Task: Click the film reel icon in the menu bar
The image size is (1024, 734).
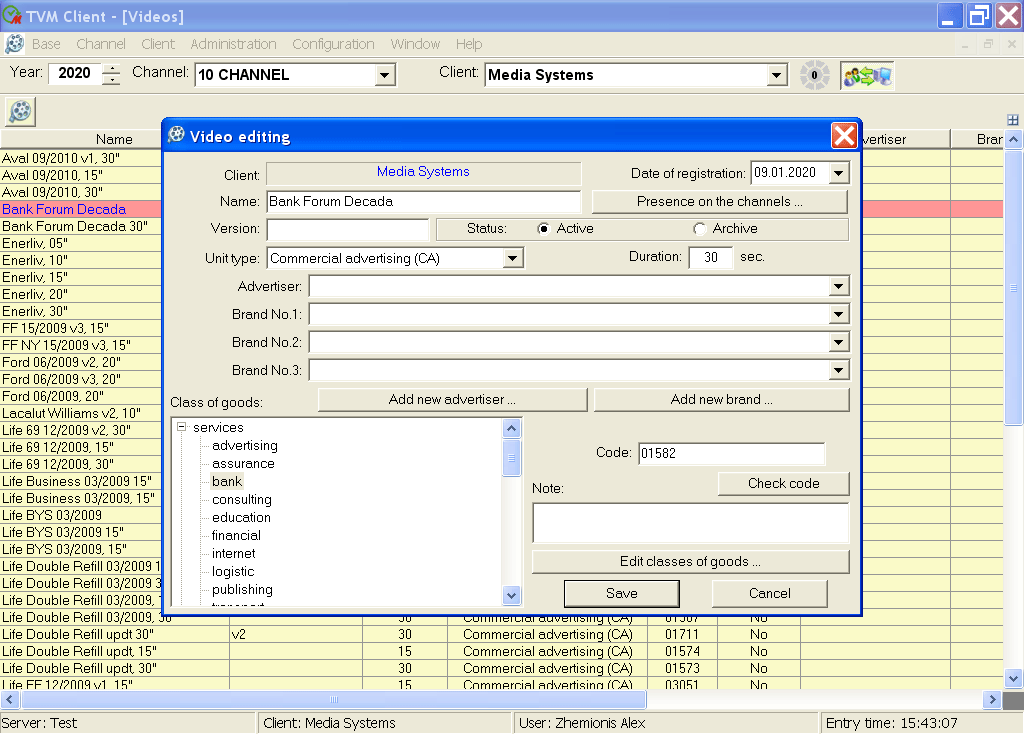Action: [x=14, y=44]
